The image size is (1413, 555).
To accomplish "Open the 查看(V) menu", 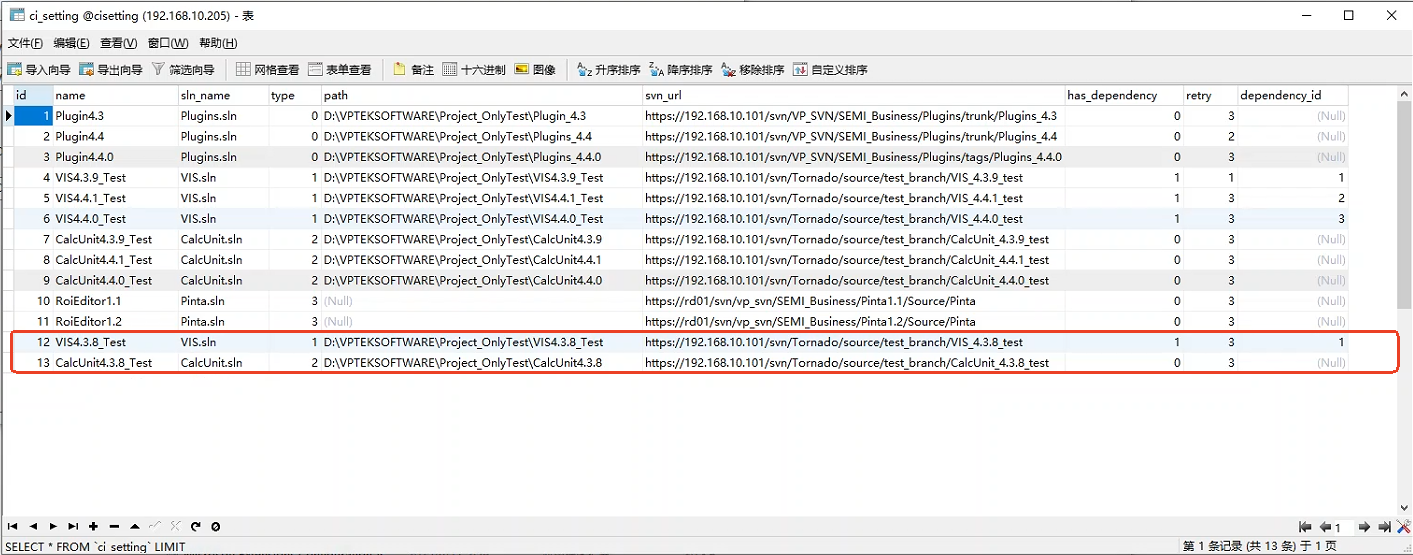I will coord(118,43).
